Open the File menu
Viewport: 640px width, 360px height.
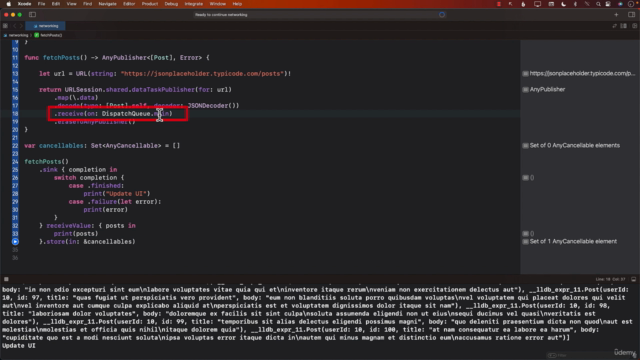click(41, 4)
